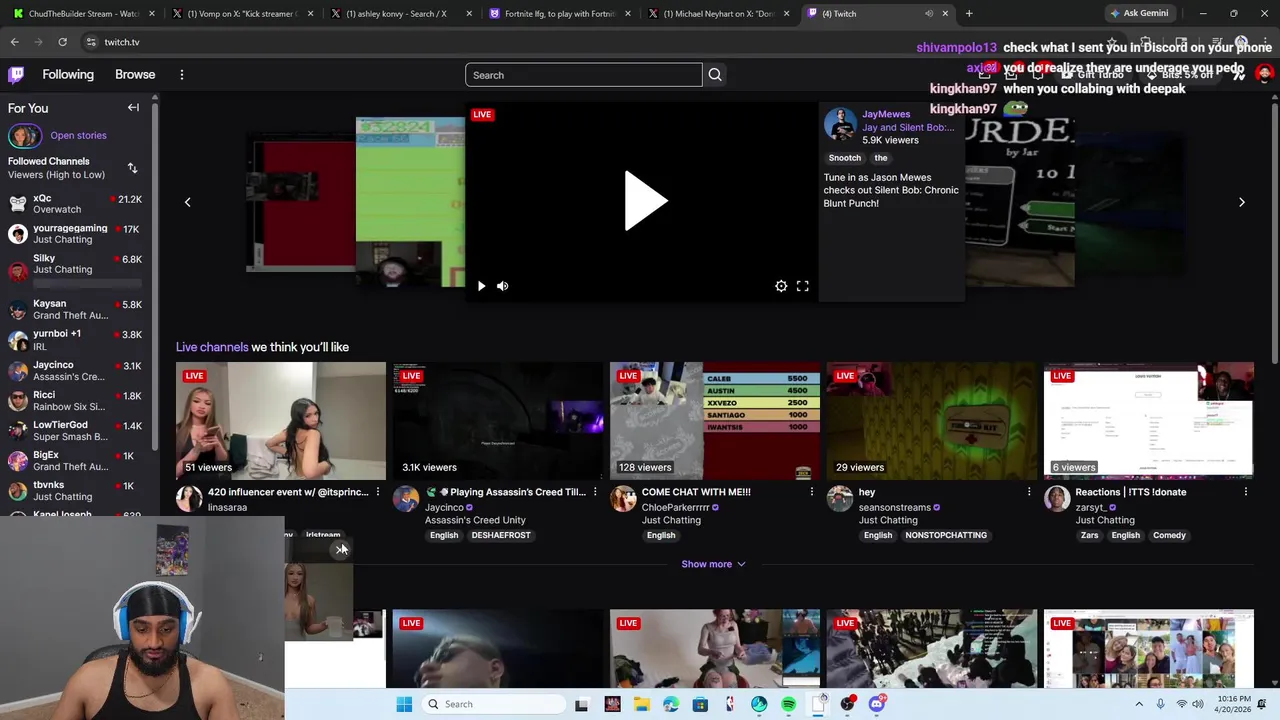Open tbvnks channel in sidebar

pyautogui.click(x=78, y=491)
